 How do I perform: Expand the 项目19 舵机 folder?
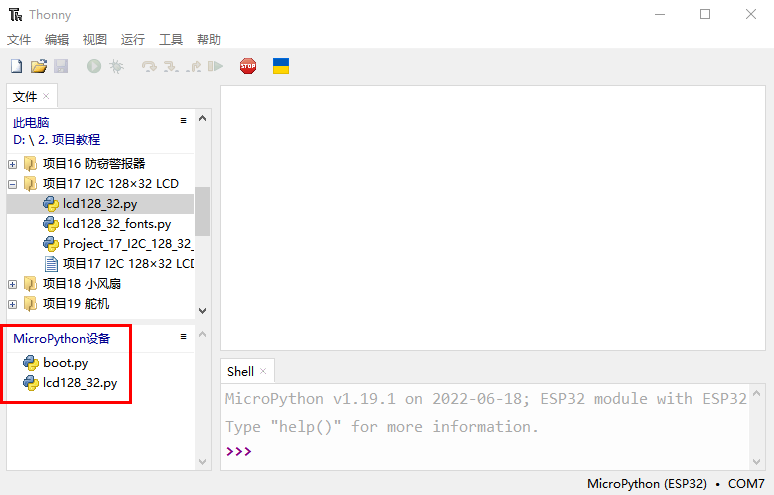[12, 304]
